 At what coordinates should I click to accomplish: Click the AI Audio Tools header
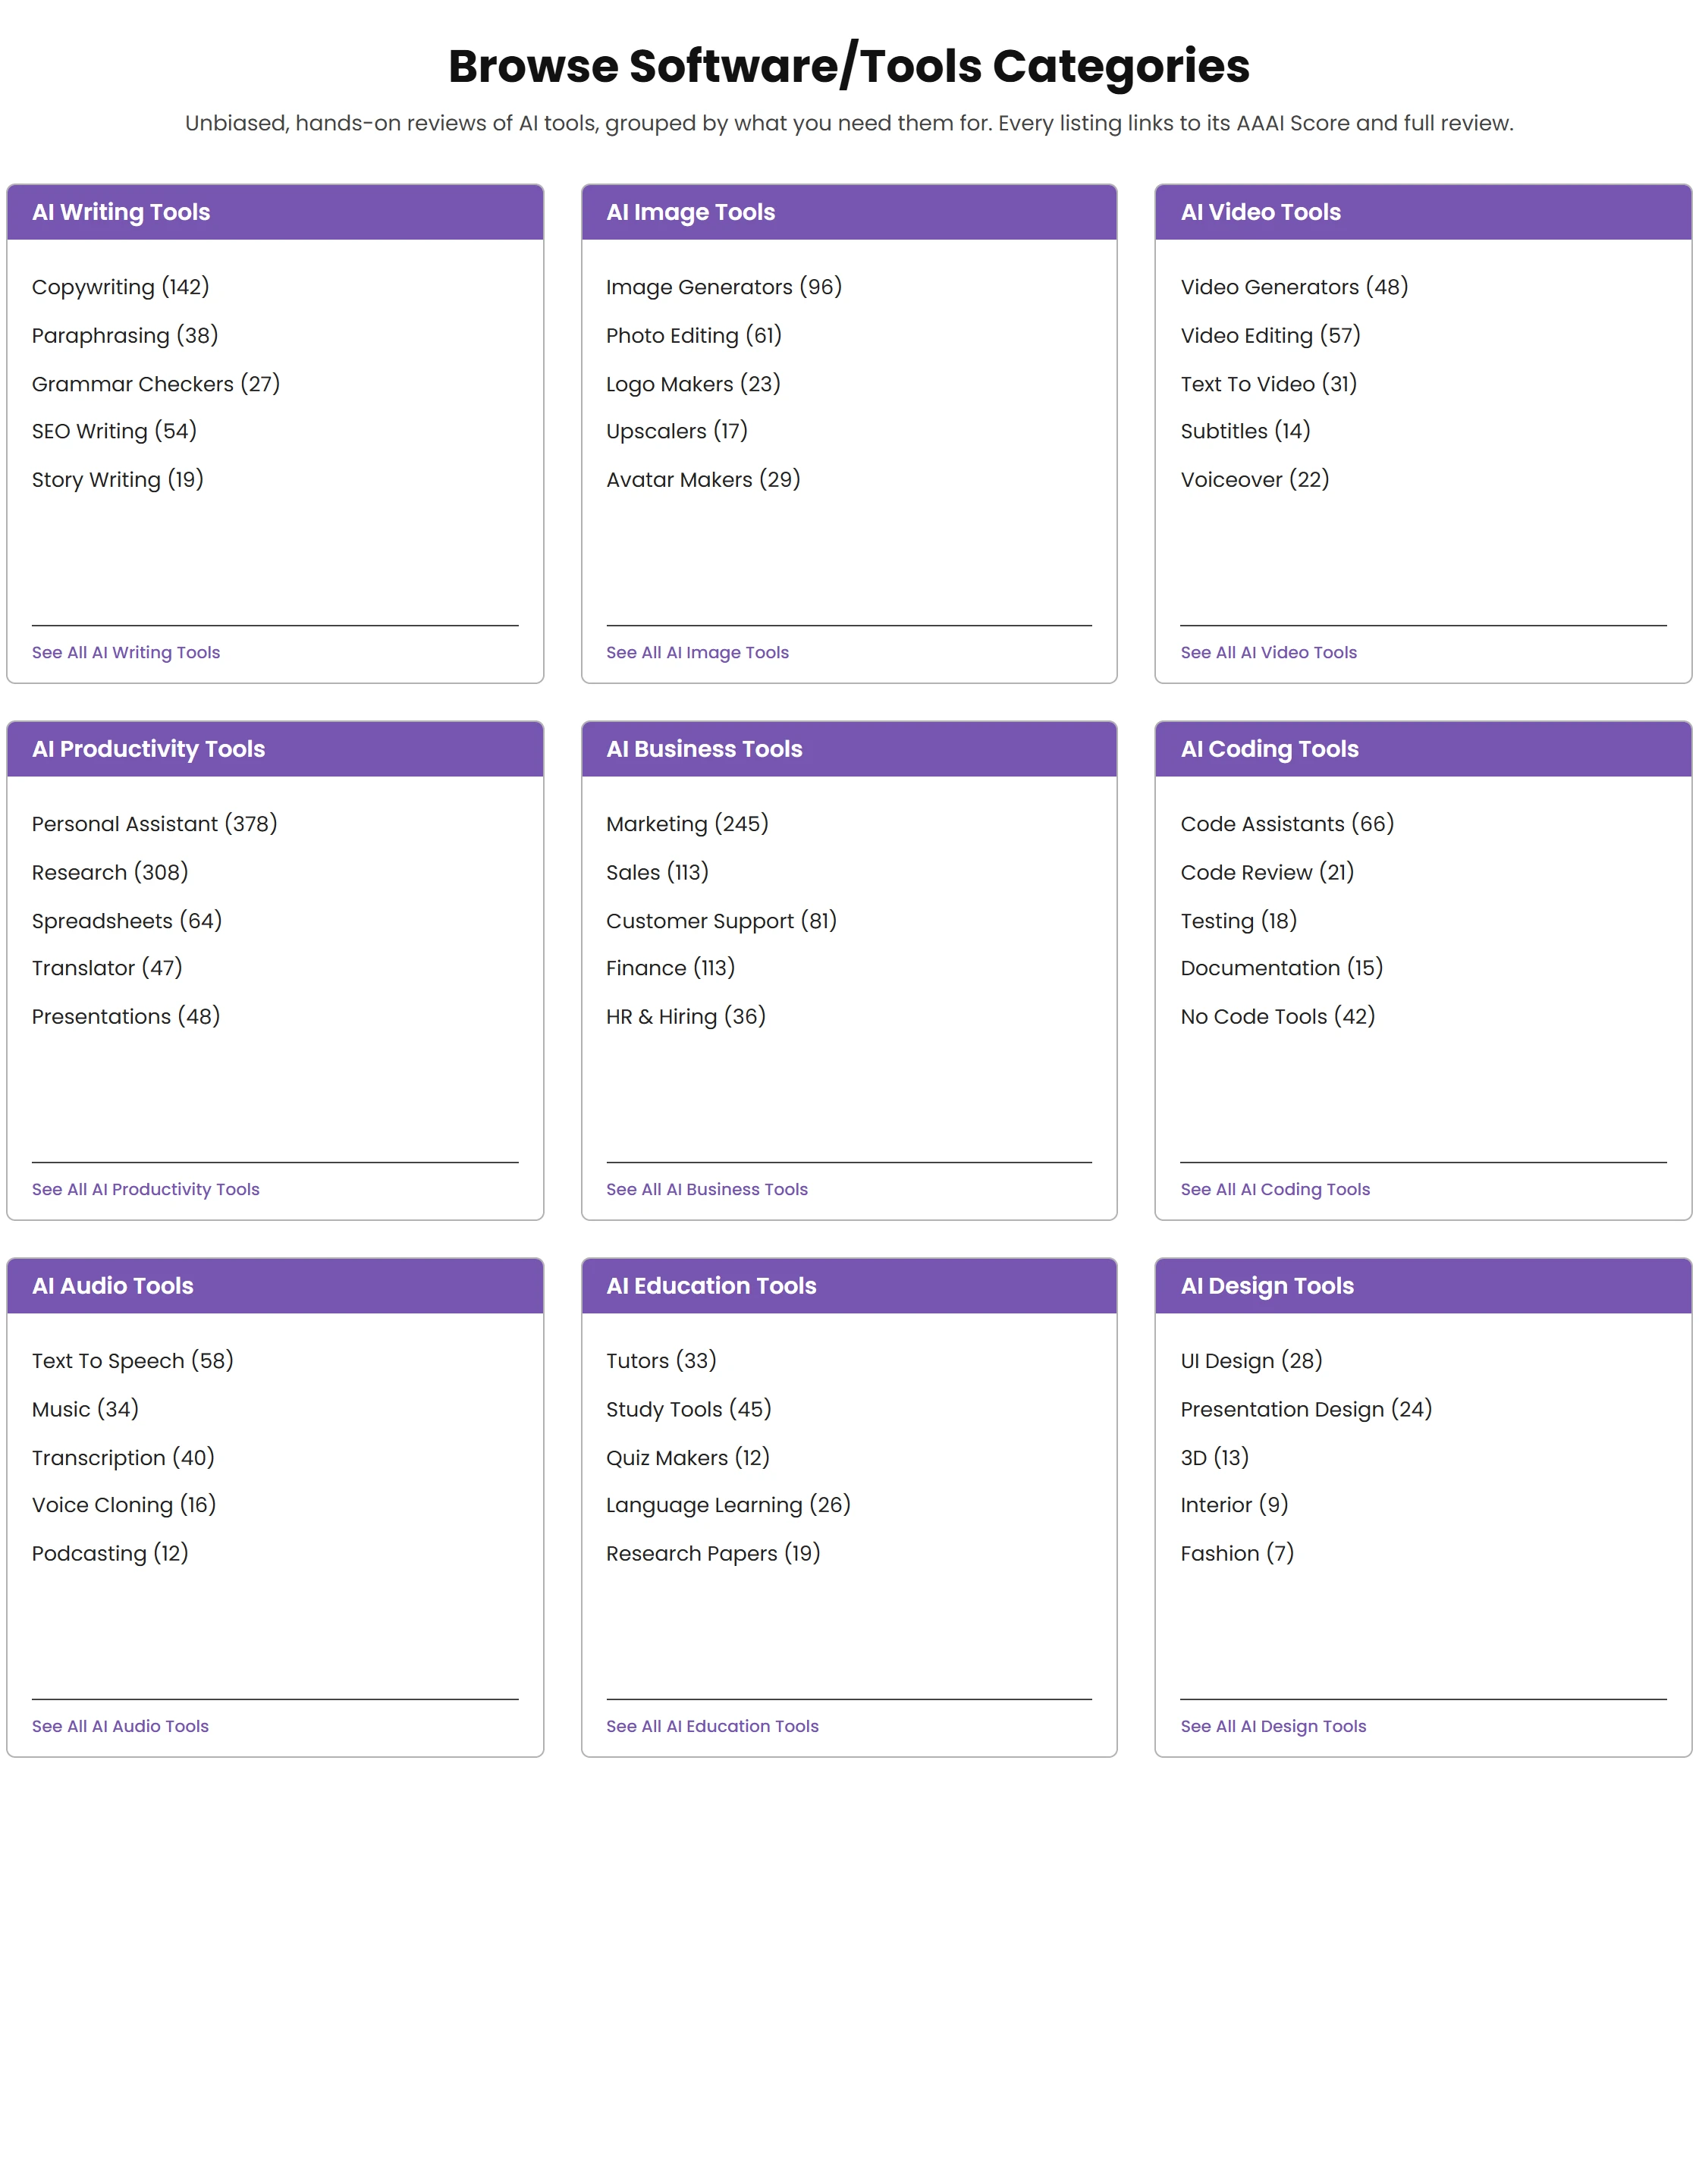[x=275, y=1286]
